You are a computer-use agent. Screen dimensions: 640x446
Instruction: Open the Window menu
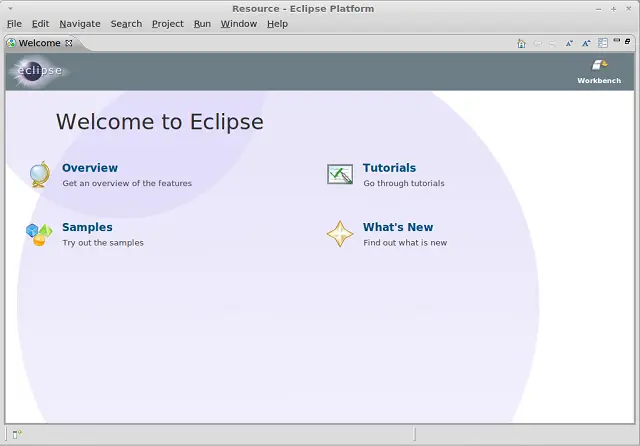[x=239, y=24]
